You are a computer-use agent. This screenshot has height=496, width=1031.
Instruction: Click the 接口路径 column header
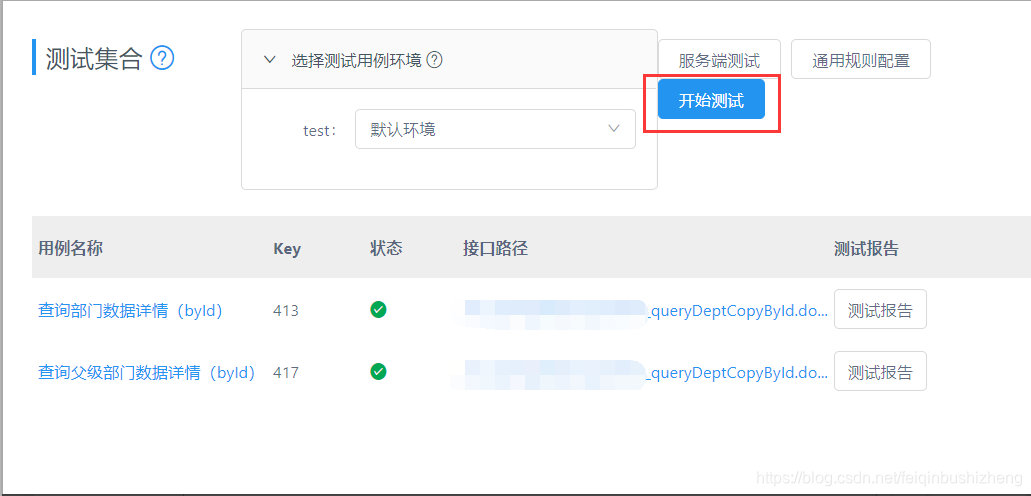click(x=495, y=248)
